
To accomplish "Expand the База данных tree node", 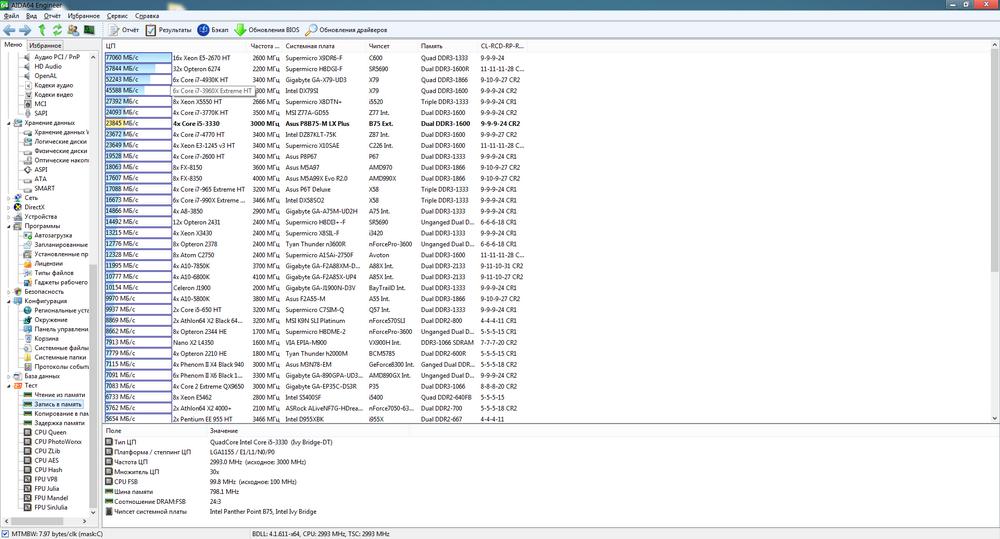I will click(x=9, y=376).
